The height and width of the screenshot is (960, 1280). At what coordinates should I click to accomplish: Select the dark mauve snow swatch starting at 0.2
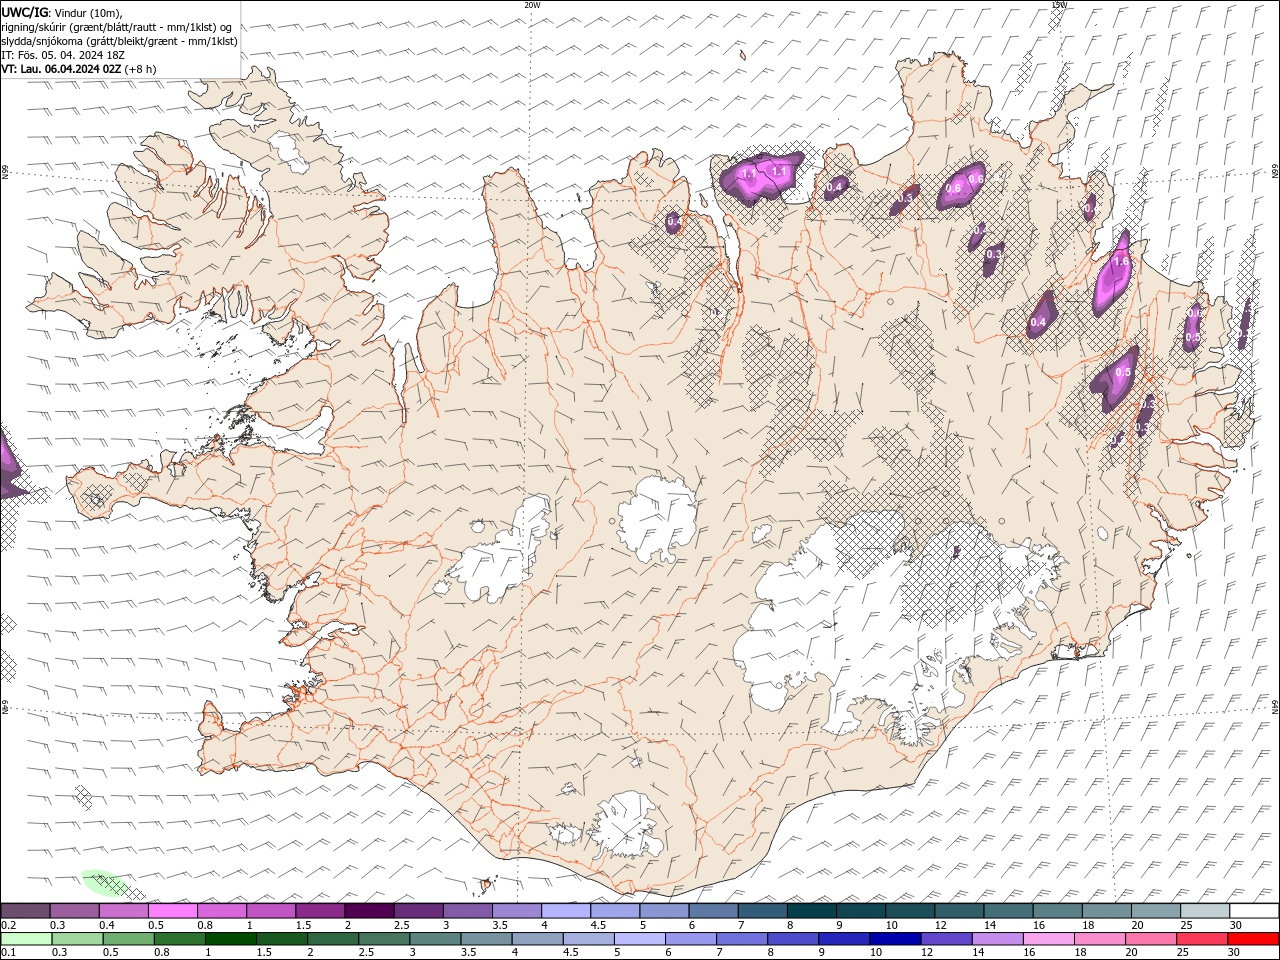(x=25, y=911)
